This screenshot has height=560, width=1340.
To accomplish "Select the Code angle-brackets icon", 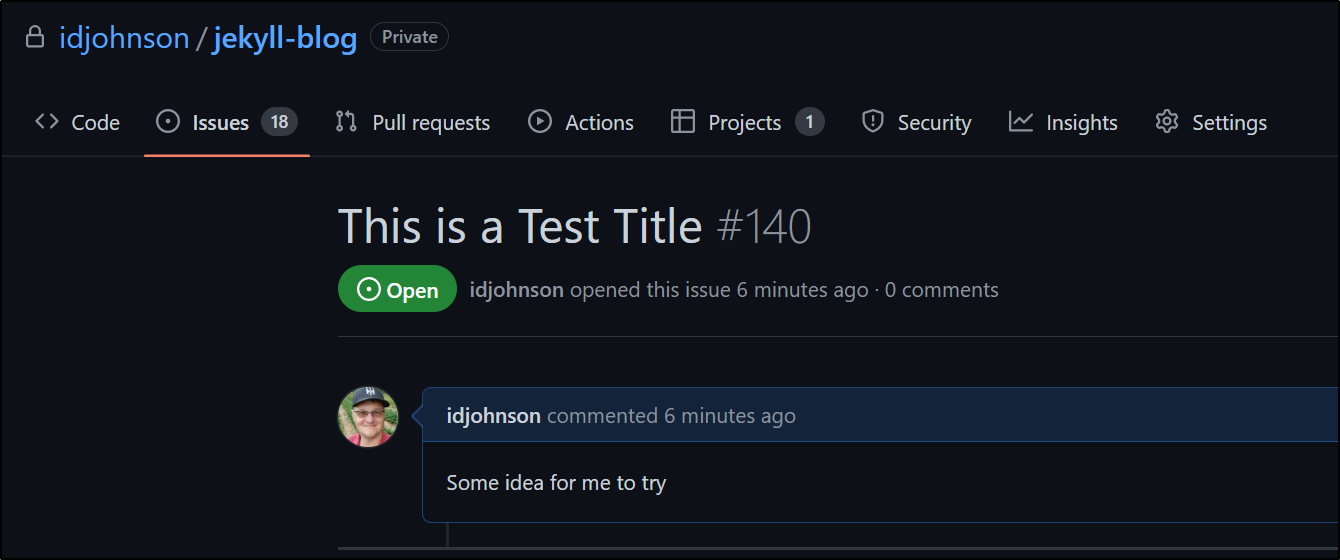I will (46, 122).
